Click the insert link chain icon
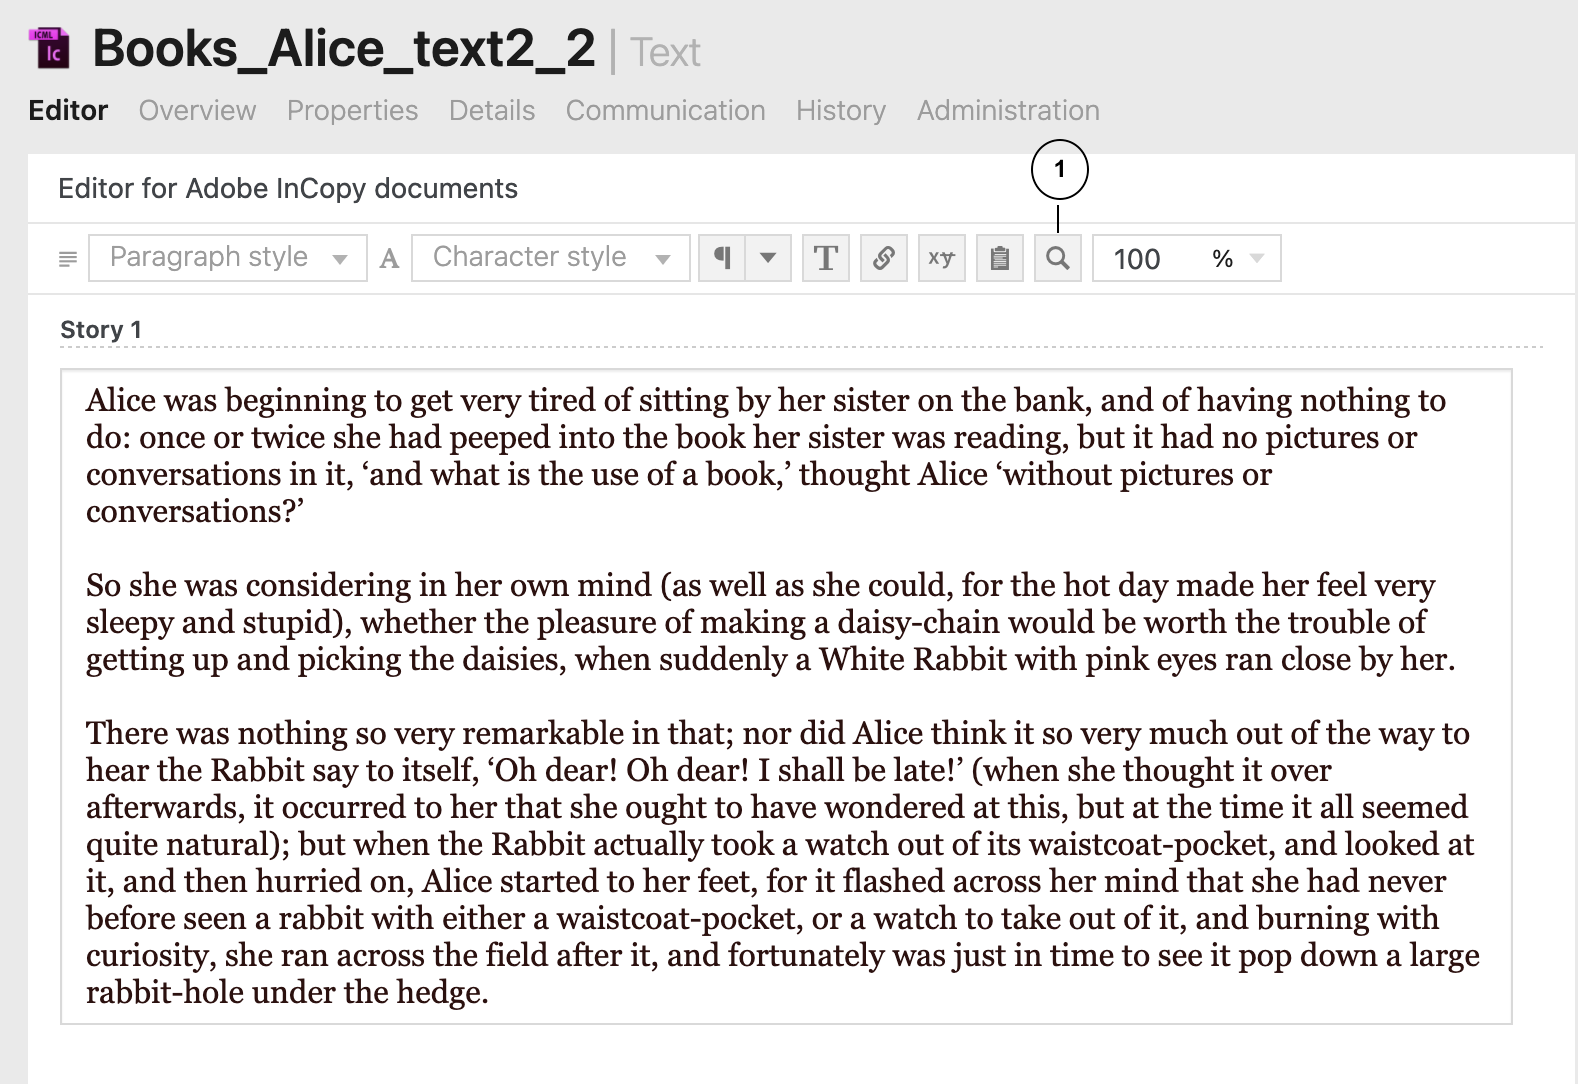Viewport: 1578px width, 1084px height. [883, 258]
